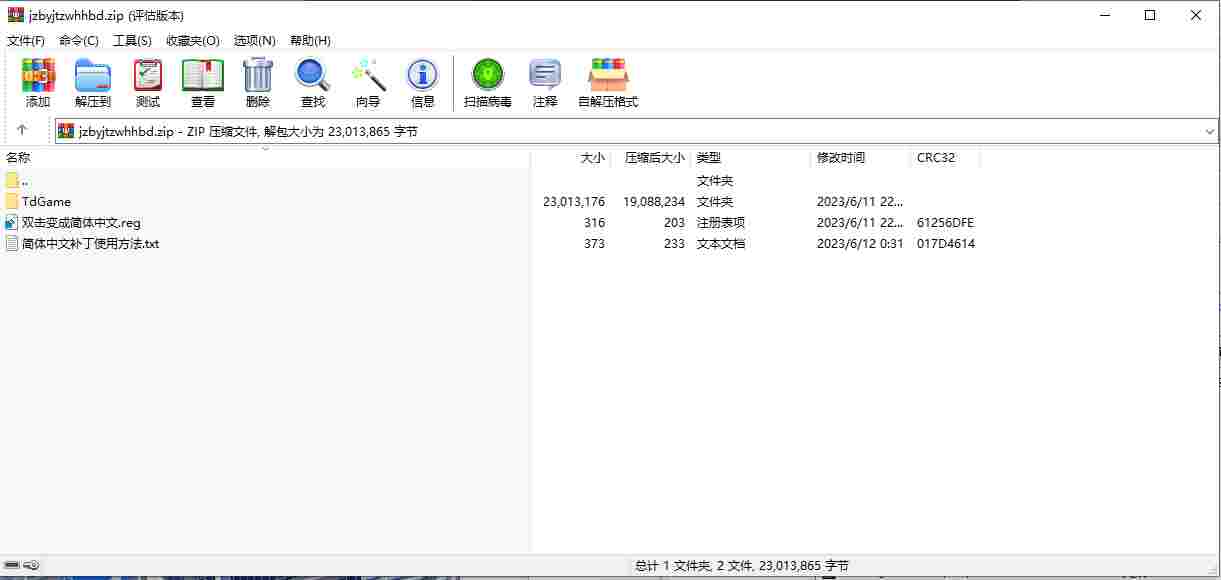The image size is (1221, 580).
Task: Minimize the WinRAR window
Action: [x=1105, y=15]
